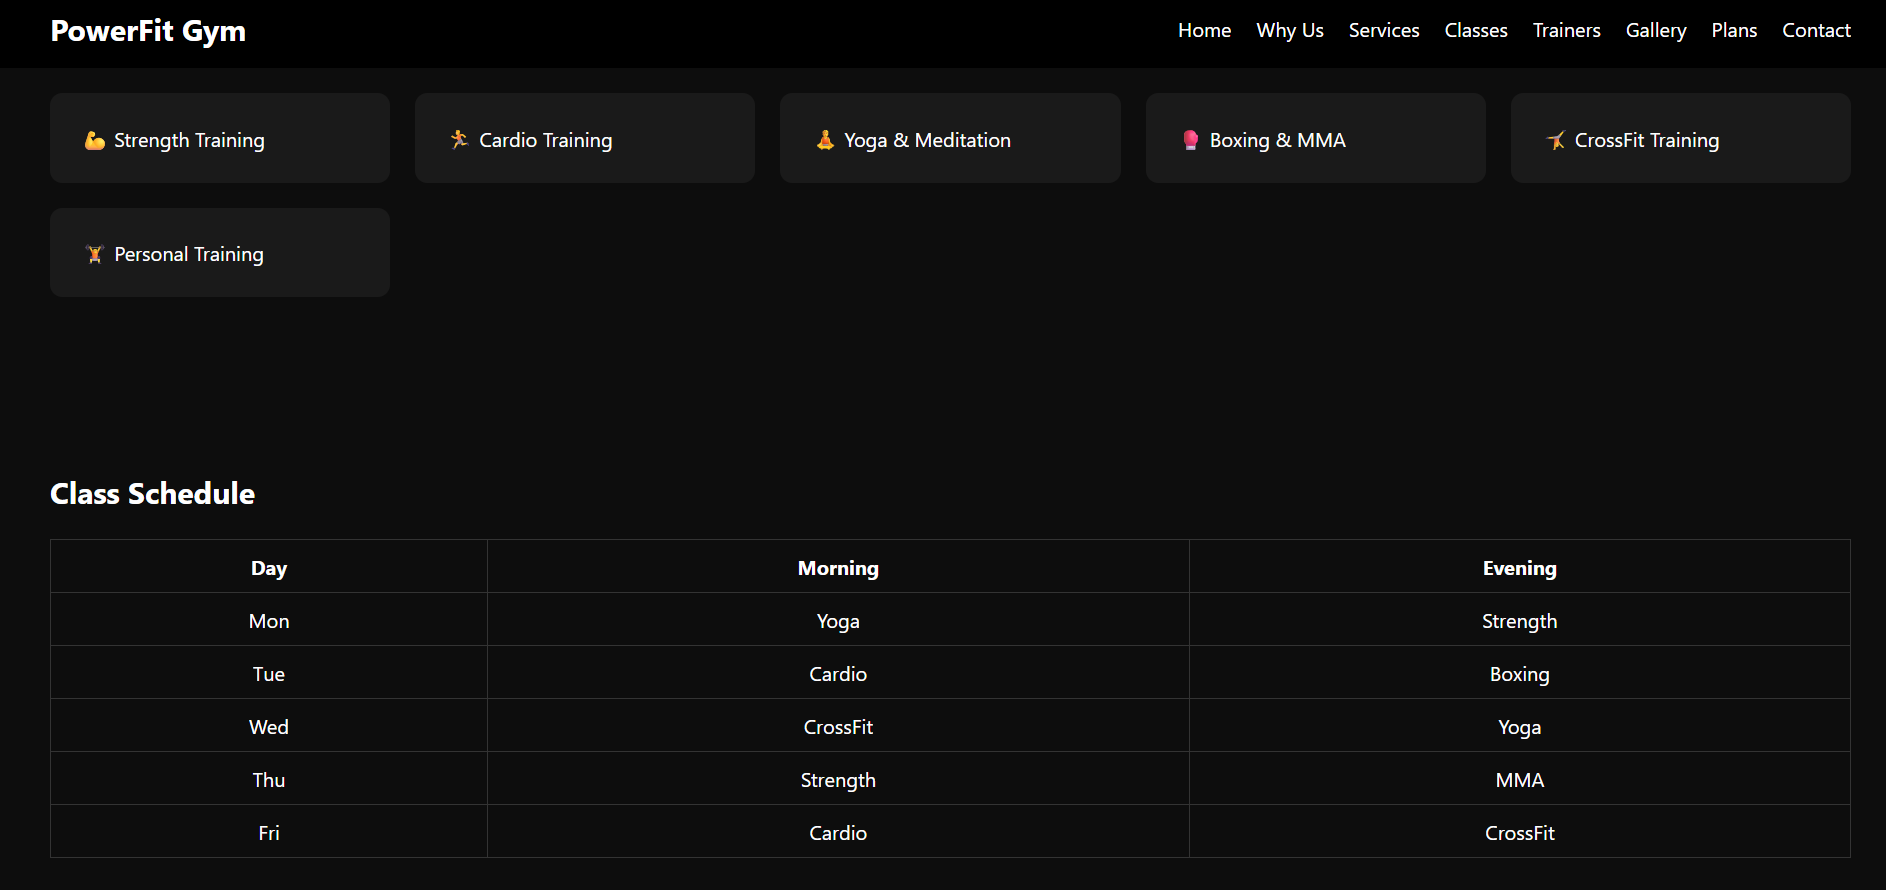The image size is (1886, 890).
Task: Click the running person Cardio Training icon
Action: 460,140
